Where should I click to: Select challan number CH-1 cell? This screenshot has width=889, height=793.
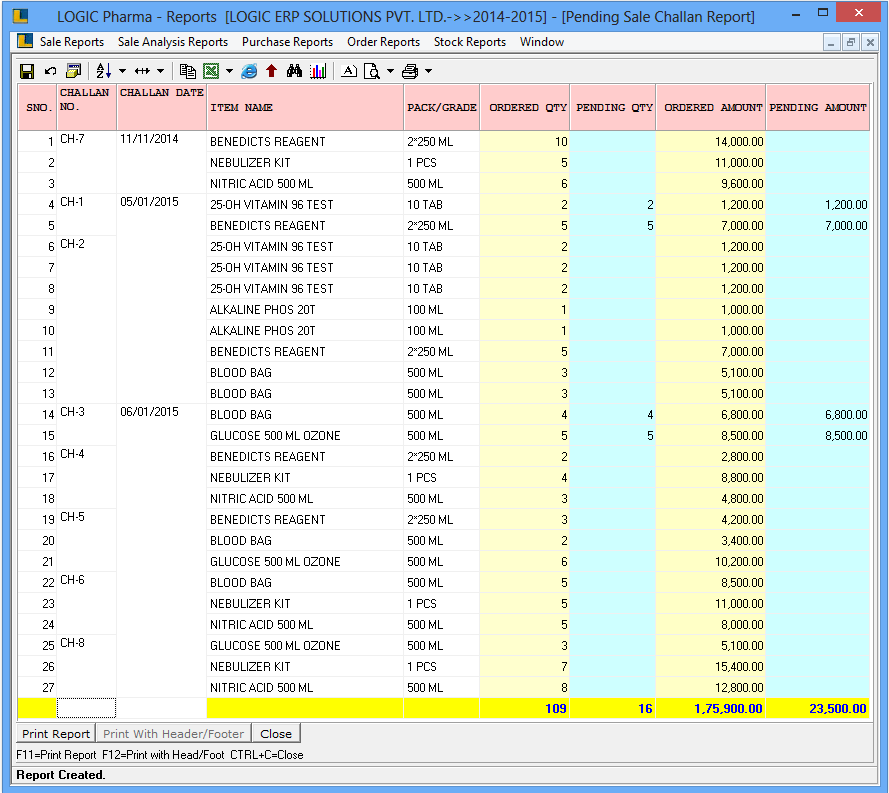pyautogui.click(x=87, y=215)
